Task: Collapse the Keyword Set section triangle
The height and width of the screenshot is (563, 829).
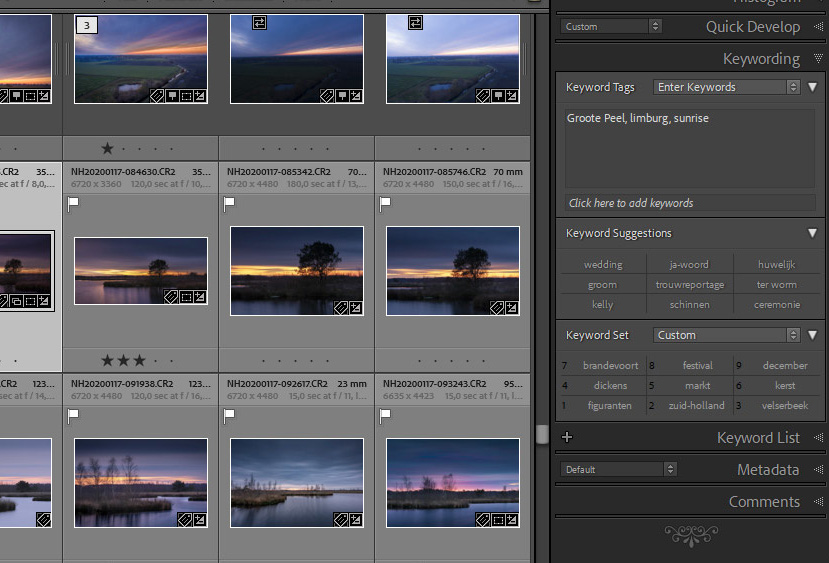Action: point(813,335)
